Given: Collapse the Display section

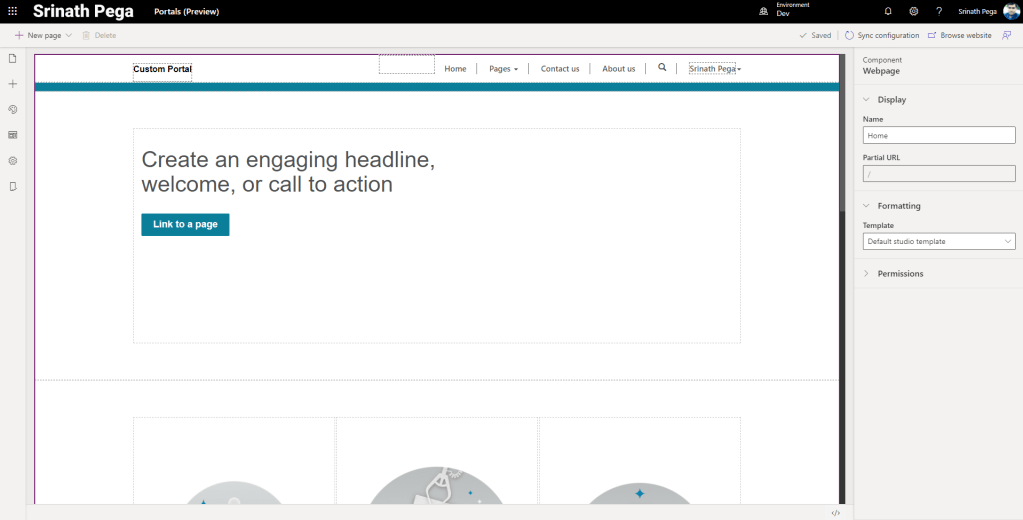Looking at the screenshot, I should (x=866, y=100).
